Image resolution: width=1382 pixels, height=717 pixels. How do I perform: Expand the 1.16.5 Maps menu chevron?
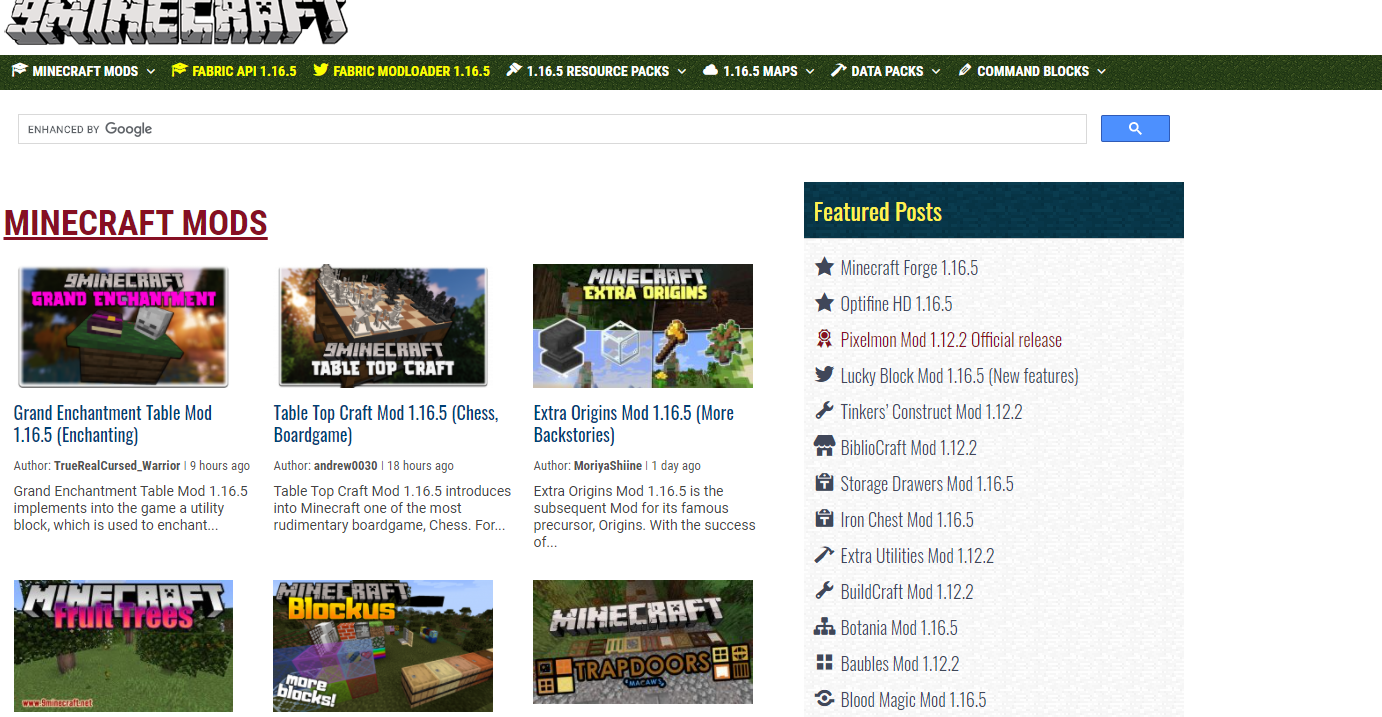point(810,71)
